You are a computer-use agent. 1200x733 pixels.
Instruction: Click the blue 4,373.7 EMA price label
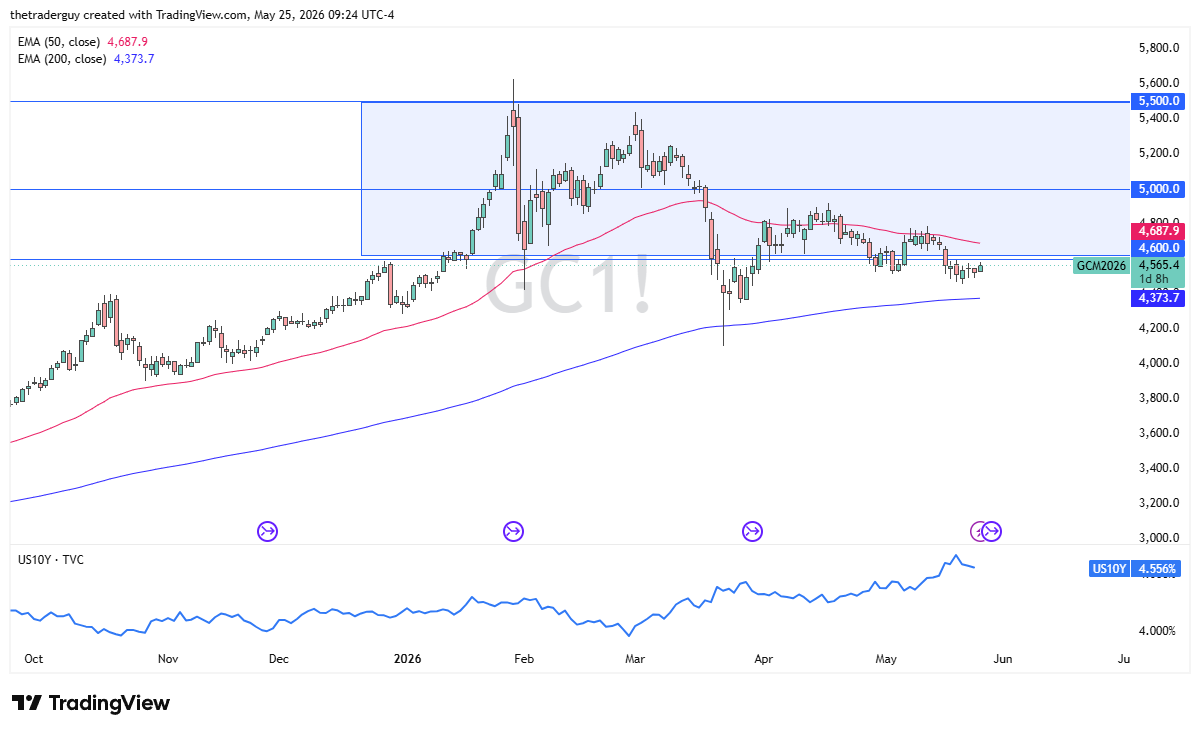[1158, 298]
